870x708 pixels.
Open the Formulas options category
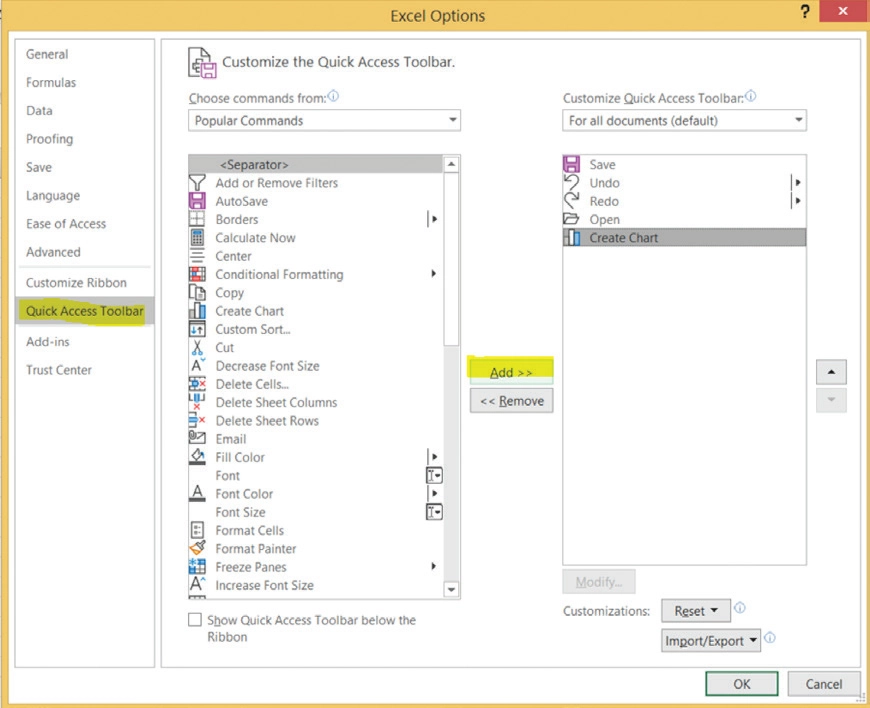tap(51, 82)
